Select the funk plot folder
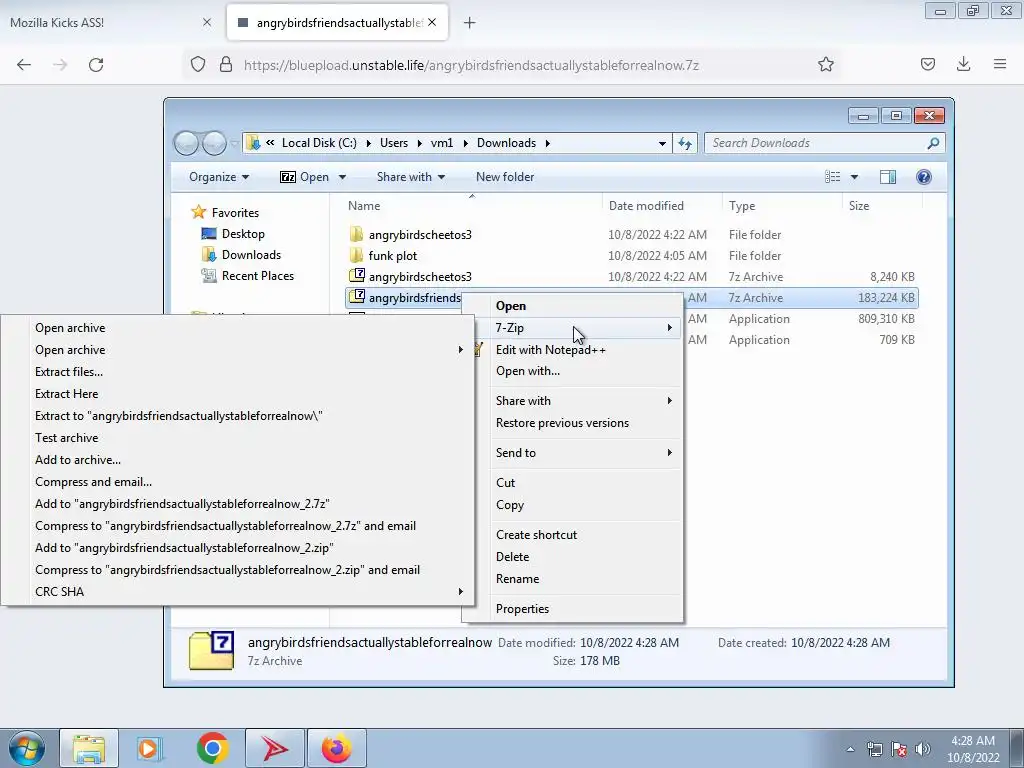Image resolution: width=1024 pixels, height=768 pixels. (x=392, y=255)
